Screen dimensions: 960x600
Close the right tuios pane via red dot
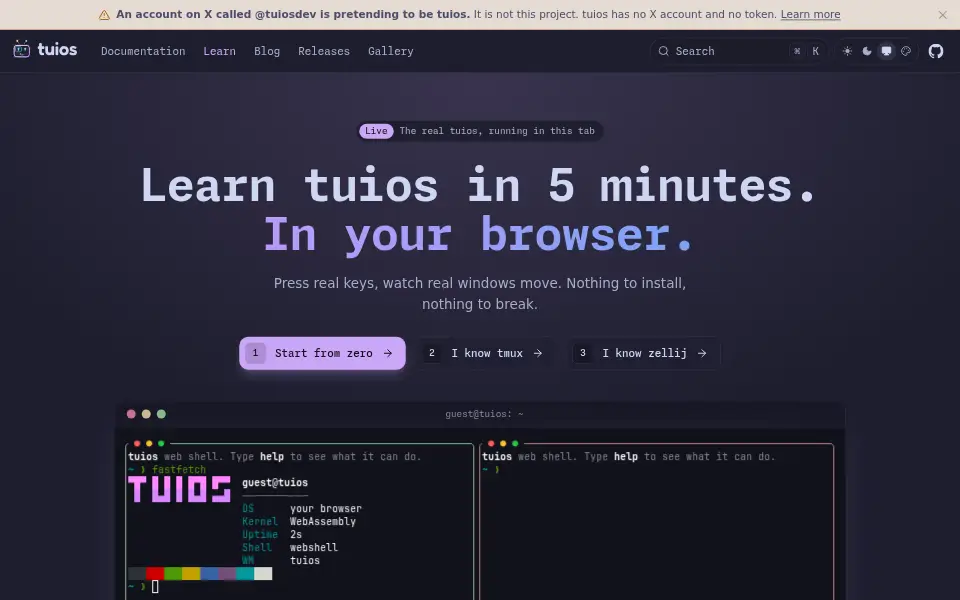click(x=491, y=443)
